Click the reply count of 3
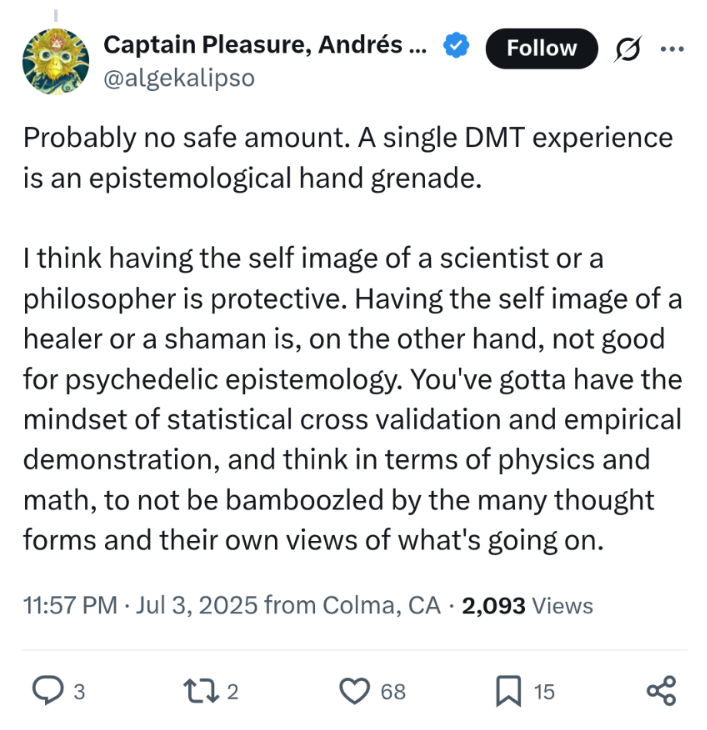 pyautogui.click(x=80, y=692)
